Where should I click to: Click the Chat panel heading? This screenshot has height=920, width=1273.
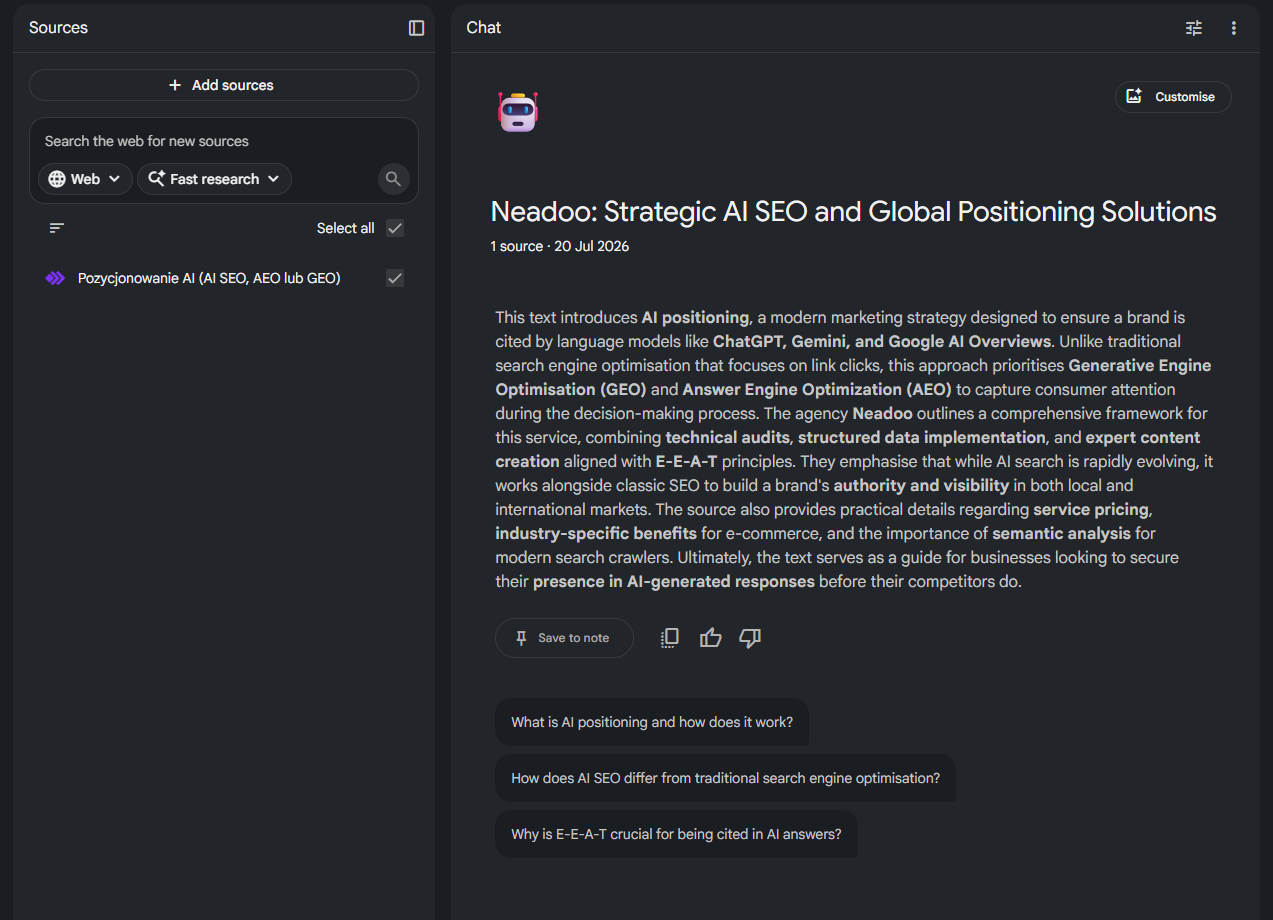(484, 28)
